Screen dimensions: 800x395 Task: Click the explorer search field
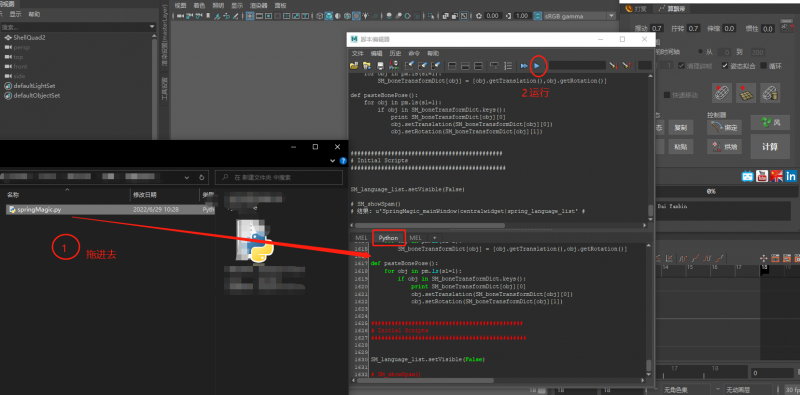279,178
